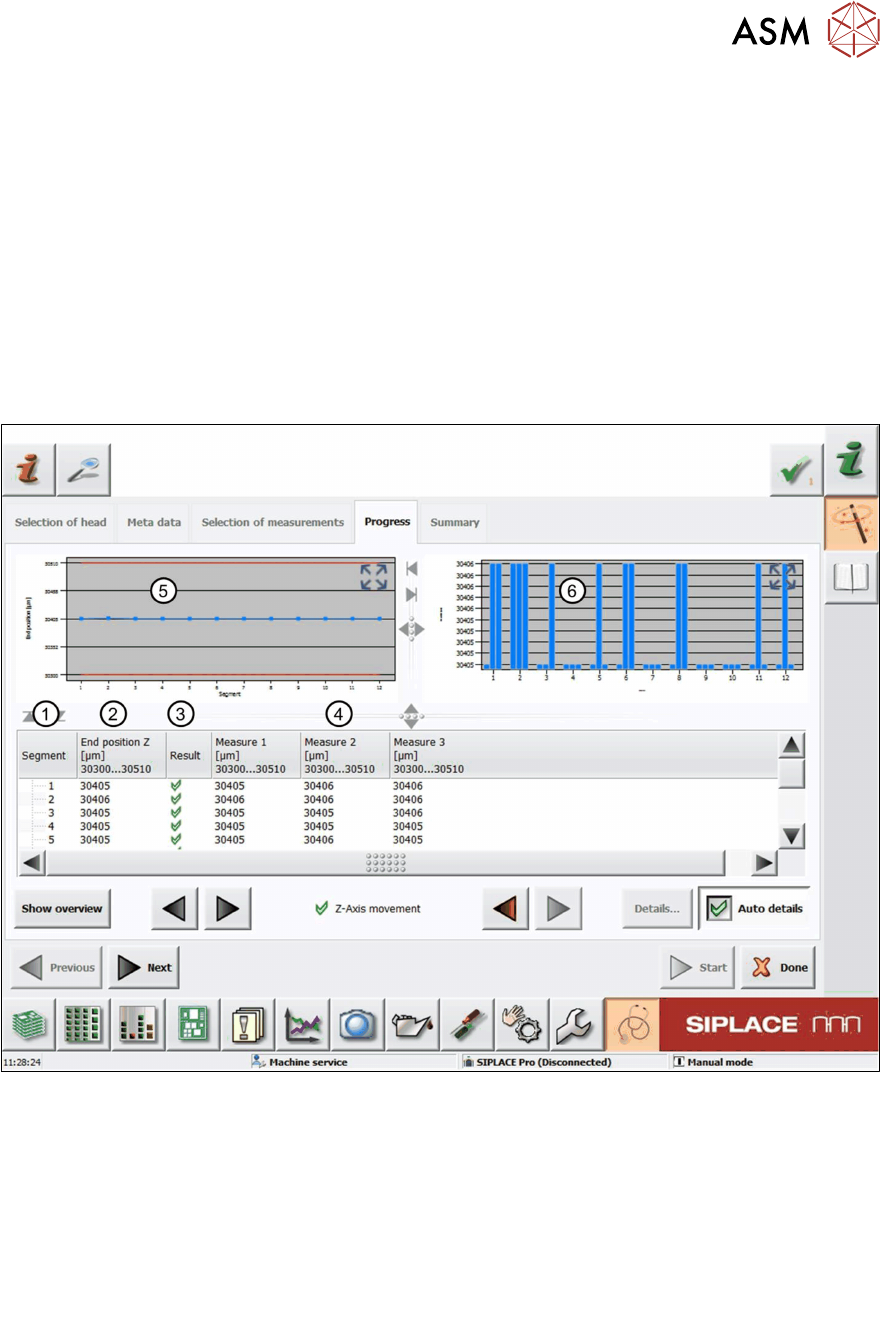880x1337 pixels.
Task: Select segment 4 row in table
Action: (x=398, y=827)
